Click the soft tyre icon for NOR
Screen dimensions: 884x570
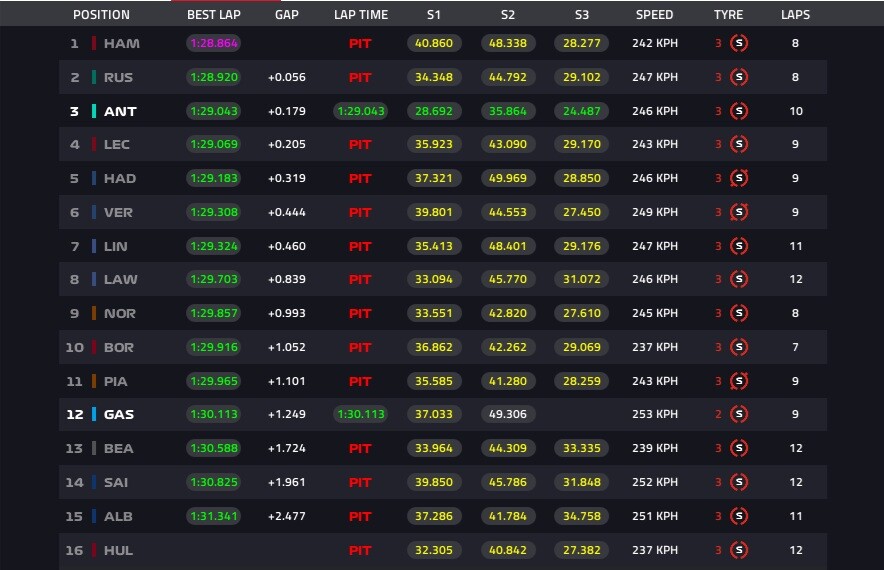739,313
